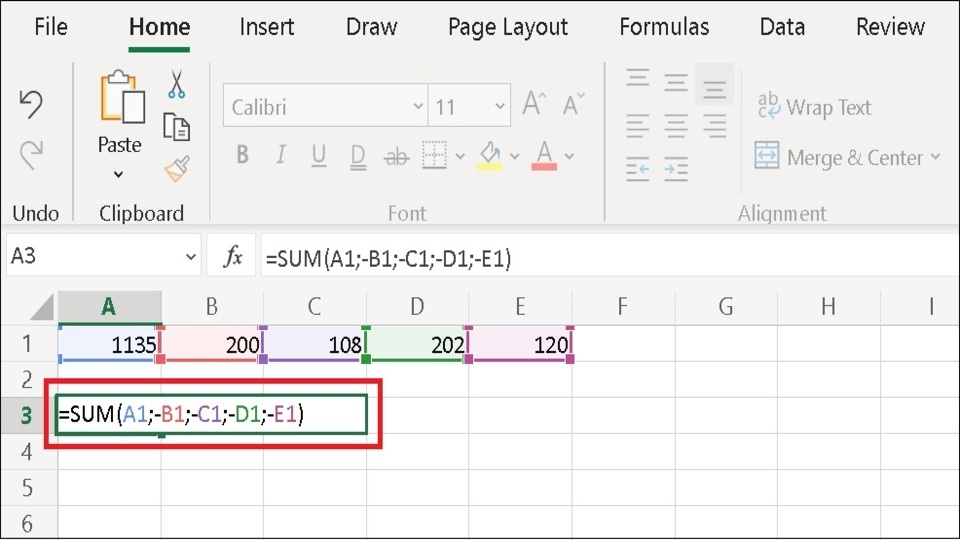Click the Redo arrow icon
Image resolution: width=960 pixels, height=540 pixels.
pos(31,154)
